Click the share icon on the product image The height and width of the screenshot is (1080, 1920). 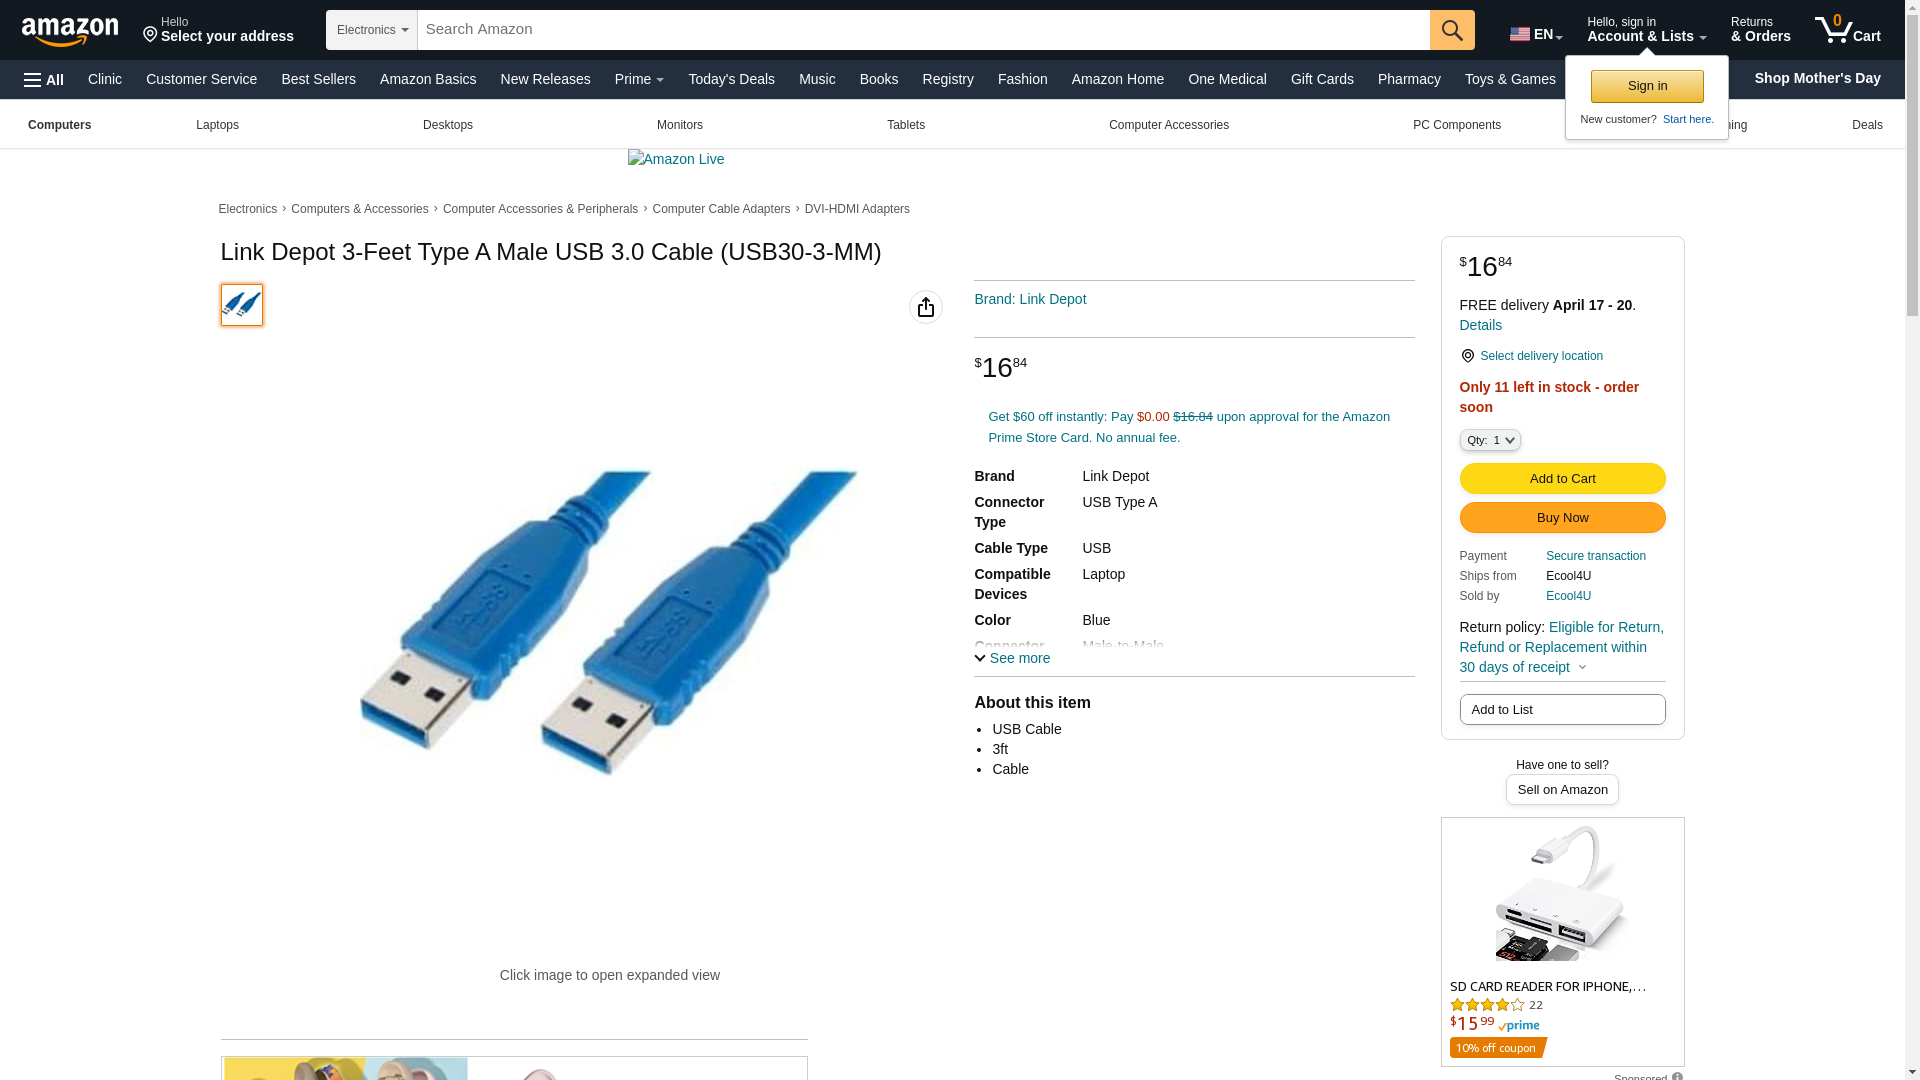tap(925, 307)
